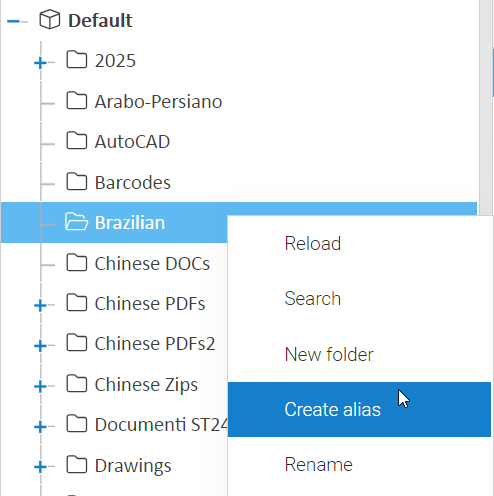Expand the Chinese Zips folder

click(x=40, y=386)
